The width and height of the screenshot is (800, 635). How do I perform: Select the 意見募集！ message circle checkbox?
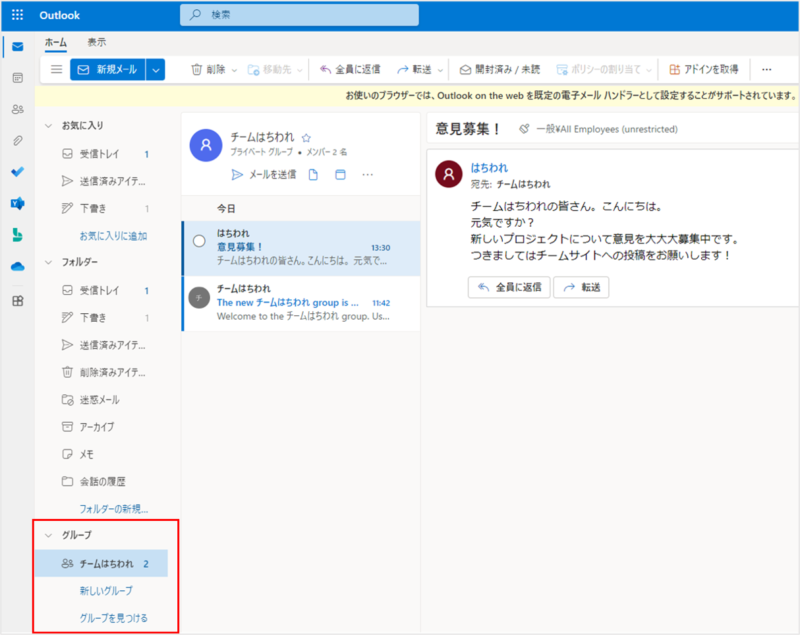click(199, 242)
